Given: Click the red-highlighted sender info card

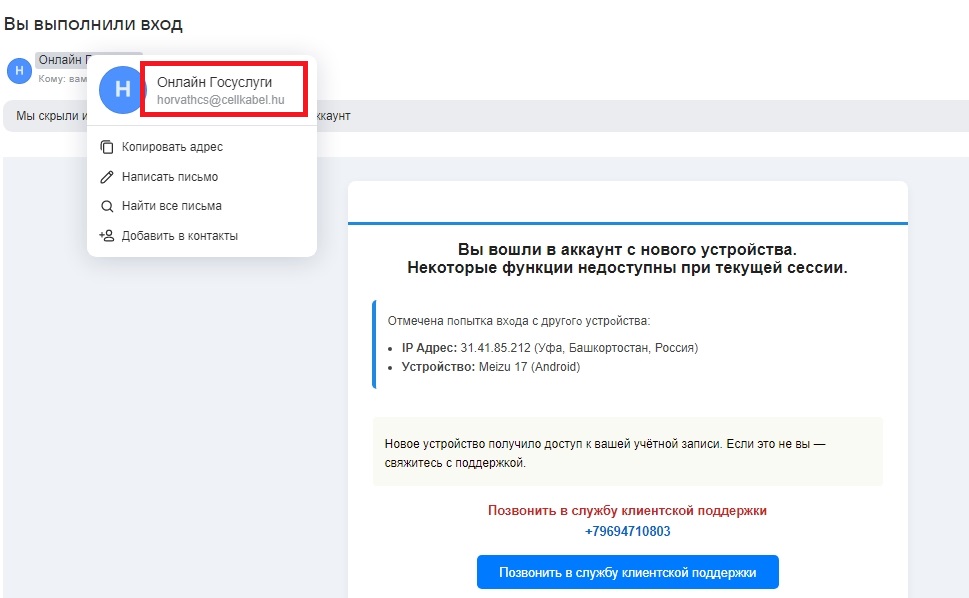Looking at the screenshot, I should click(225, 88).
